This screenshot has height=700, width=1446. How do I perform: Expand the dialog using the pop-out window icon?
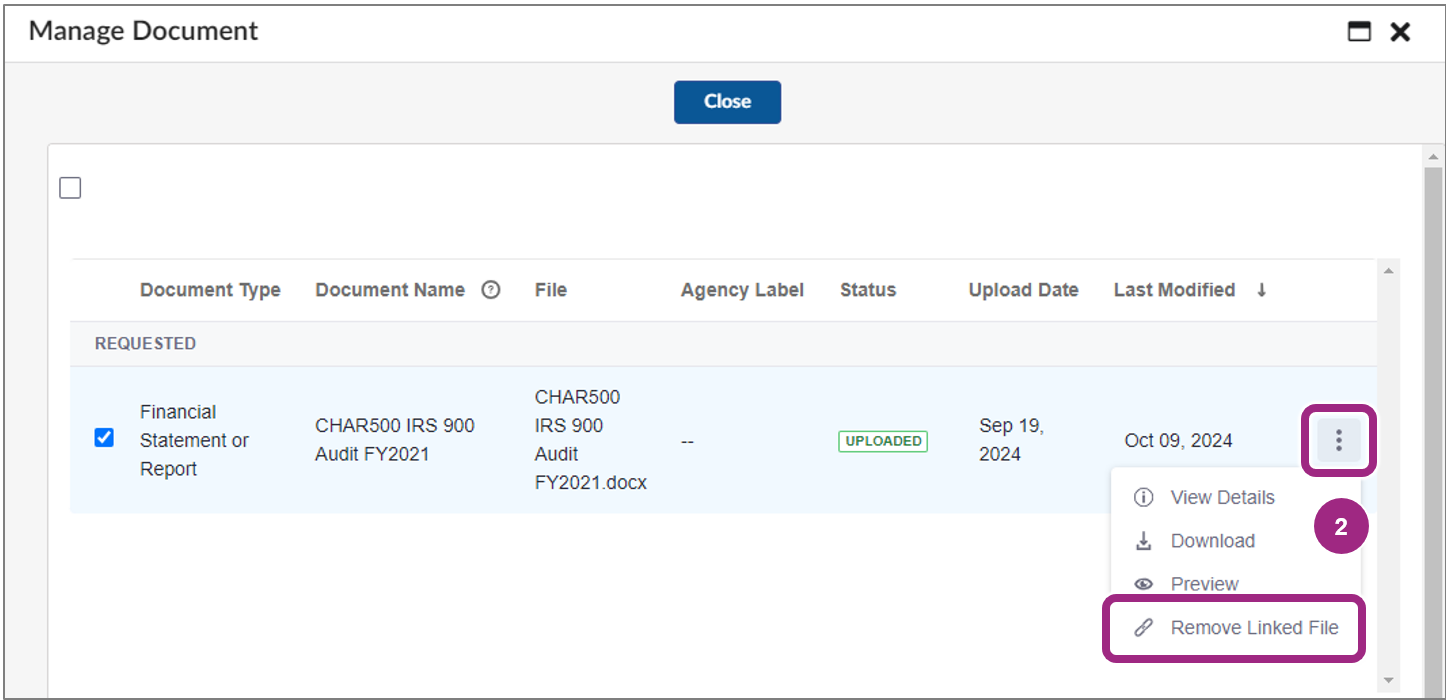pyautogui.click(x=1359, y=31)
